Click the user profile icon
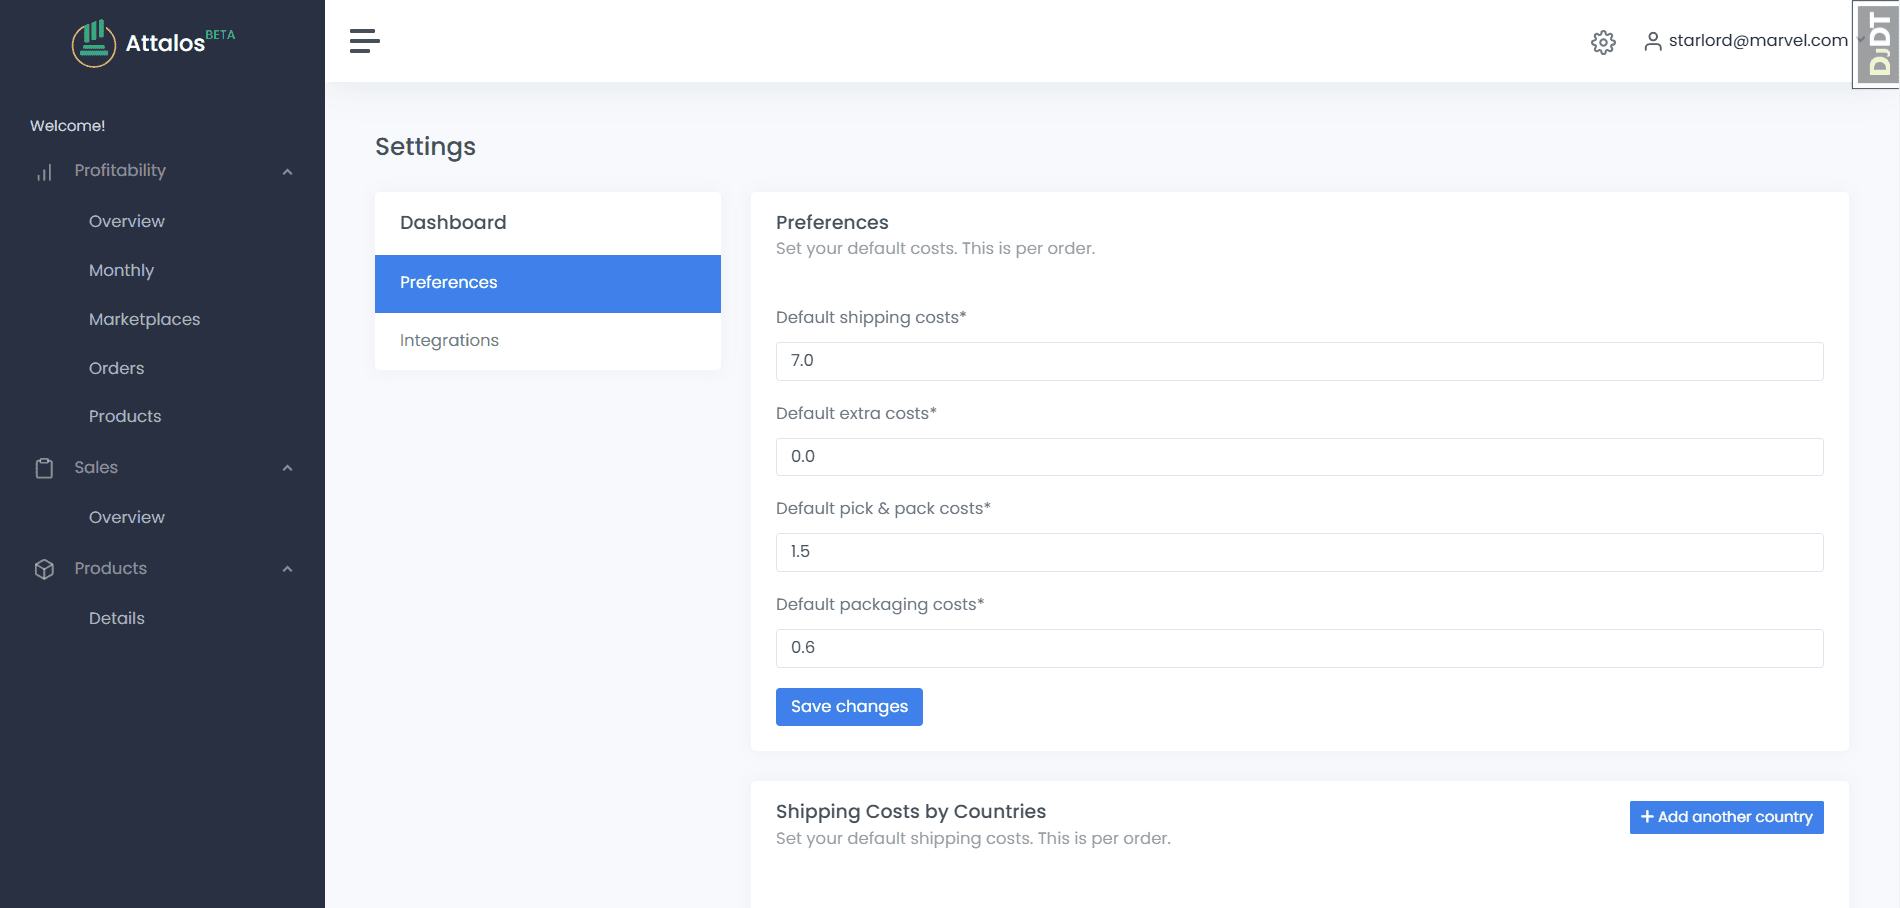1900x908 pixels. [1653, 41]
